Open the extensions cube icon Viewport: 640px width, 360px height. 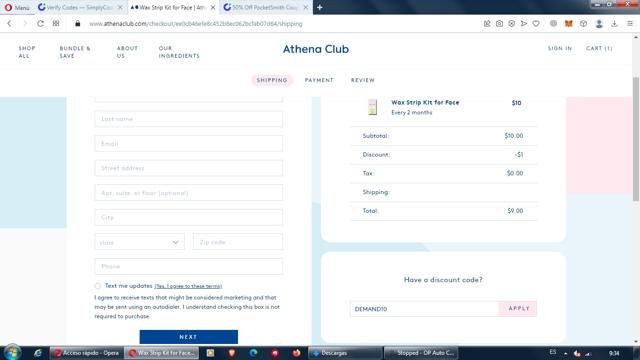(583, 24)
